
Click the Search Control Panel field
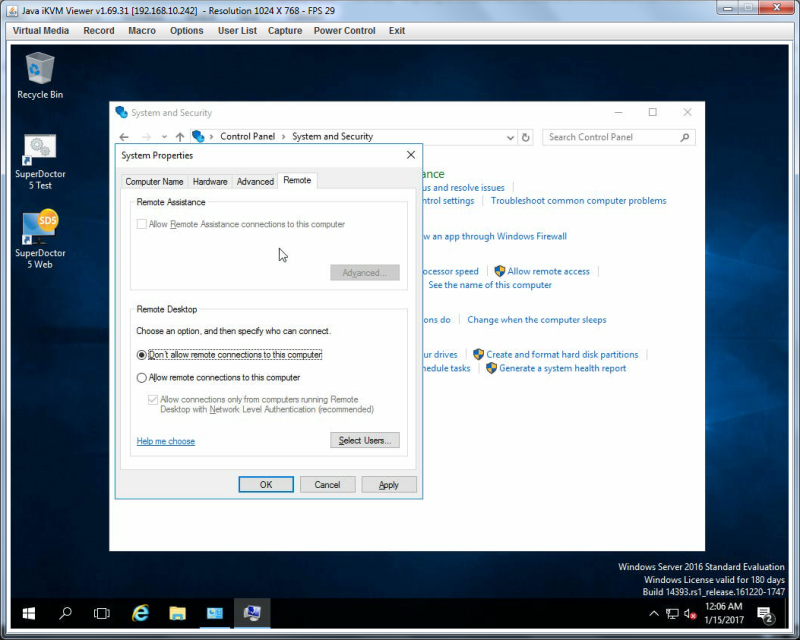pyautogui.click(x=612, y=137)
